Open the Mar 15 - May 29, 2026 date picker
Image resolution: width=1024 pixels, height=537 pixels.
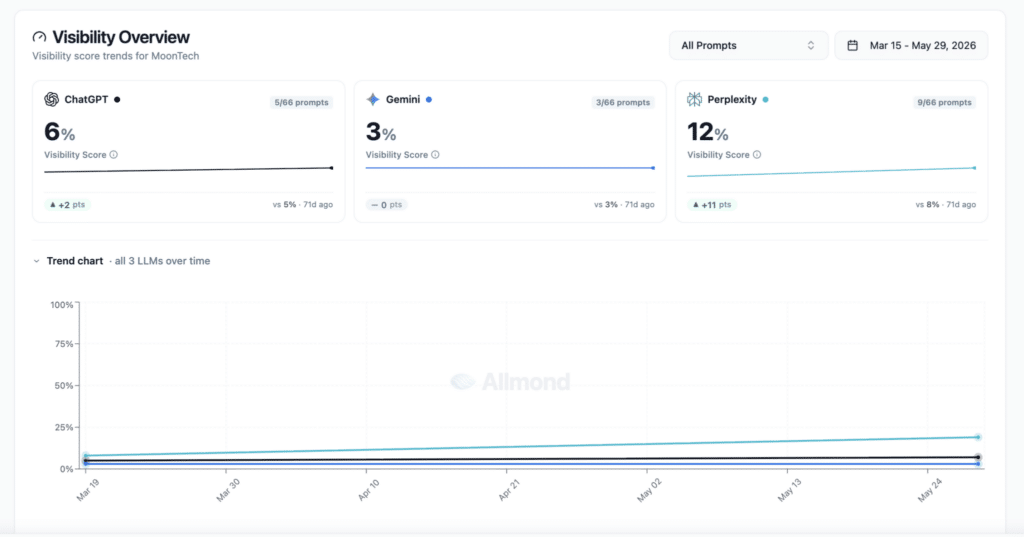[x=911, y=45]
